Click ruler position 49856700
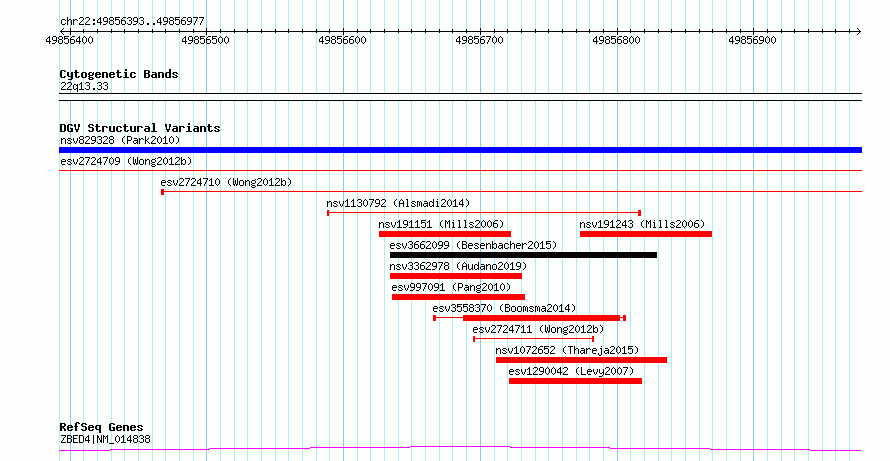The image size is (890, 461). (x=480, y=40)
